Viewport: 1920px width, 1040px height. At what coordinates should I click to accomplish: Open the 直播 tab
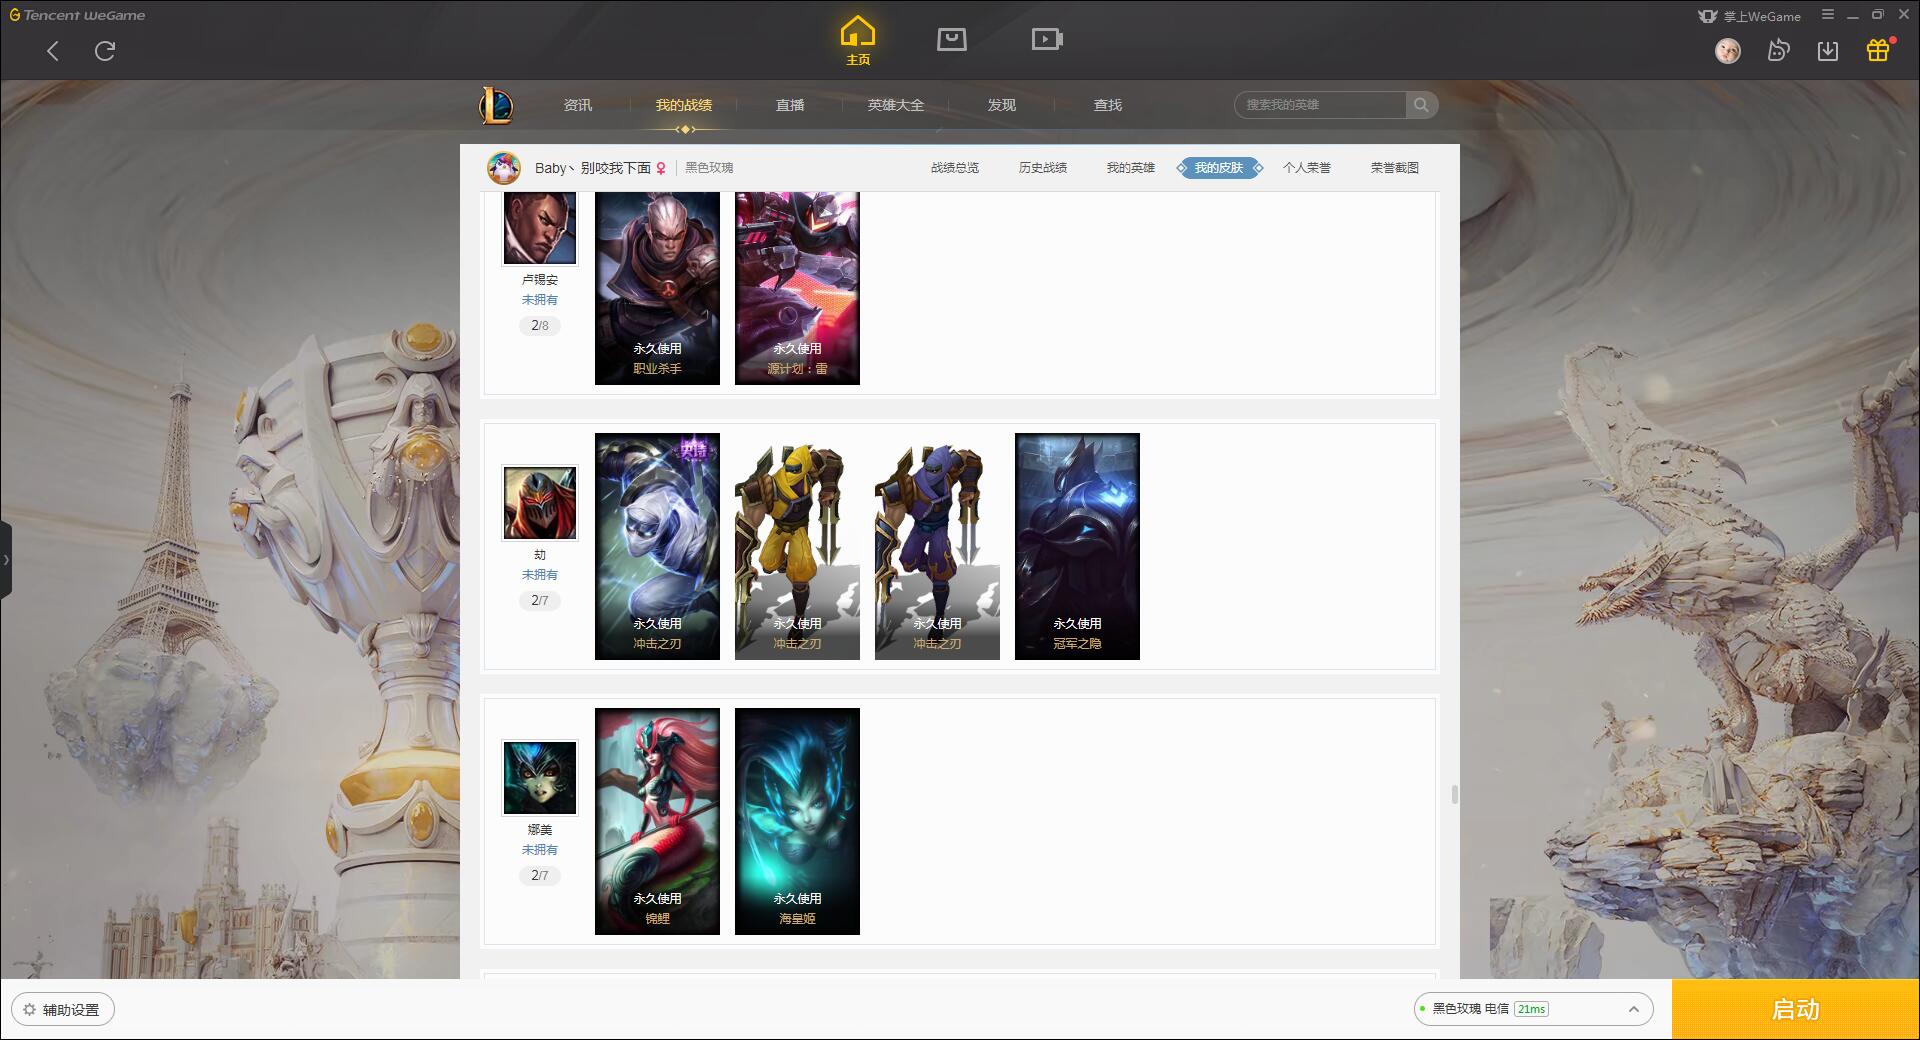pyautogui.click(x=790, y=105)
